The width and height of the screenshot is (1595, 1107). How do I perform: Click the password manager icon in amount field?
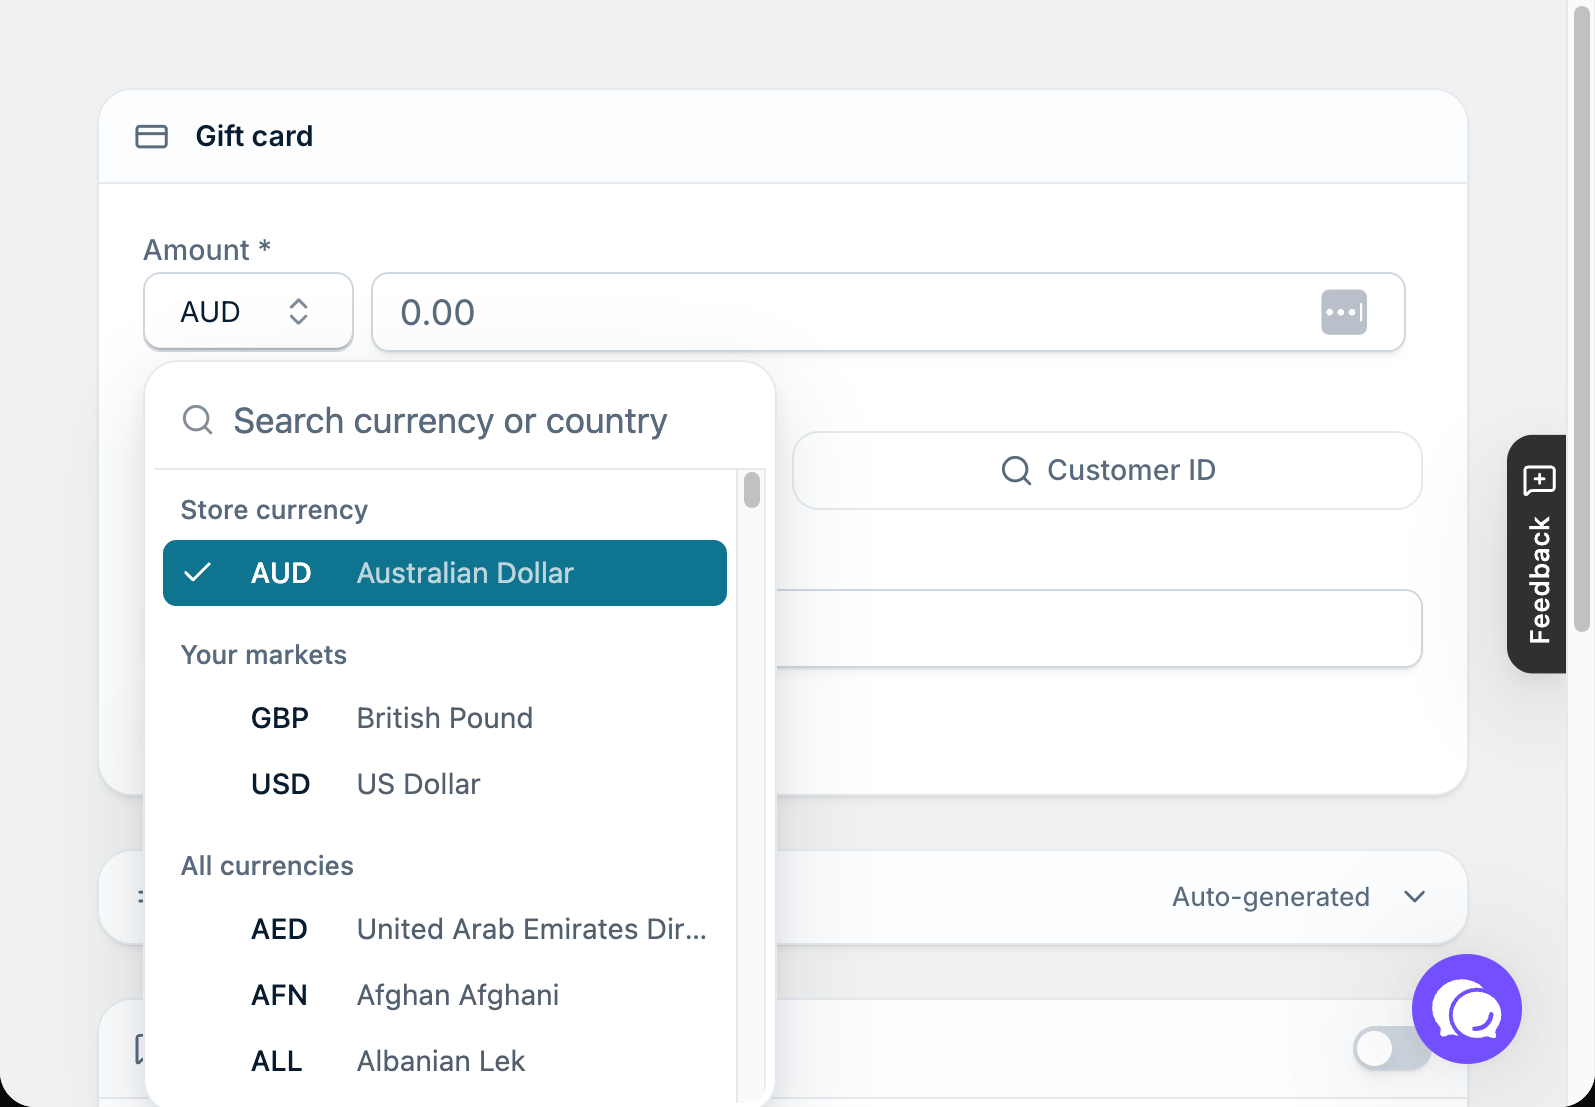tap(1344, 312)
